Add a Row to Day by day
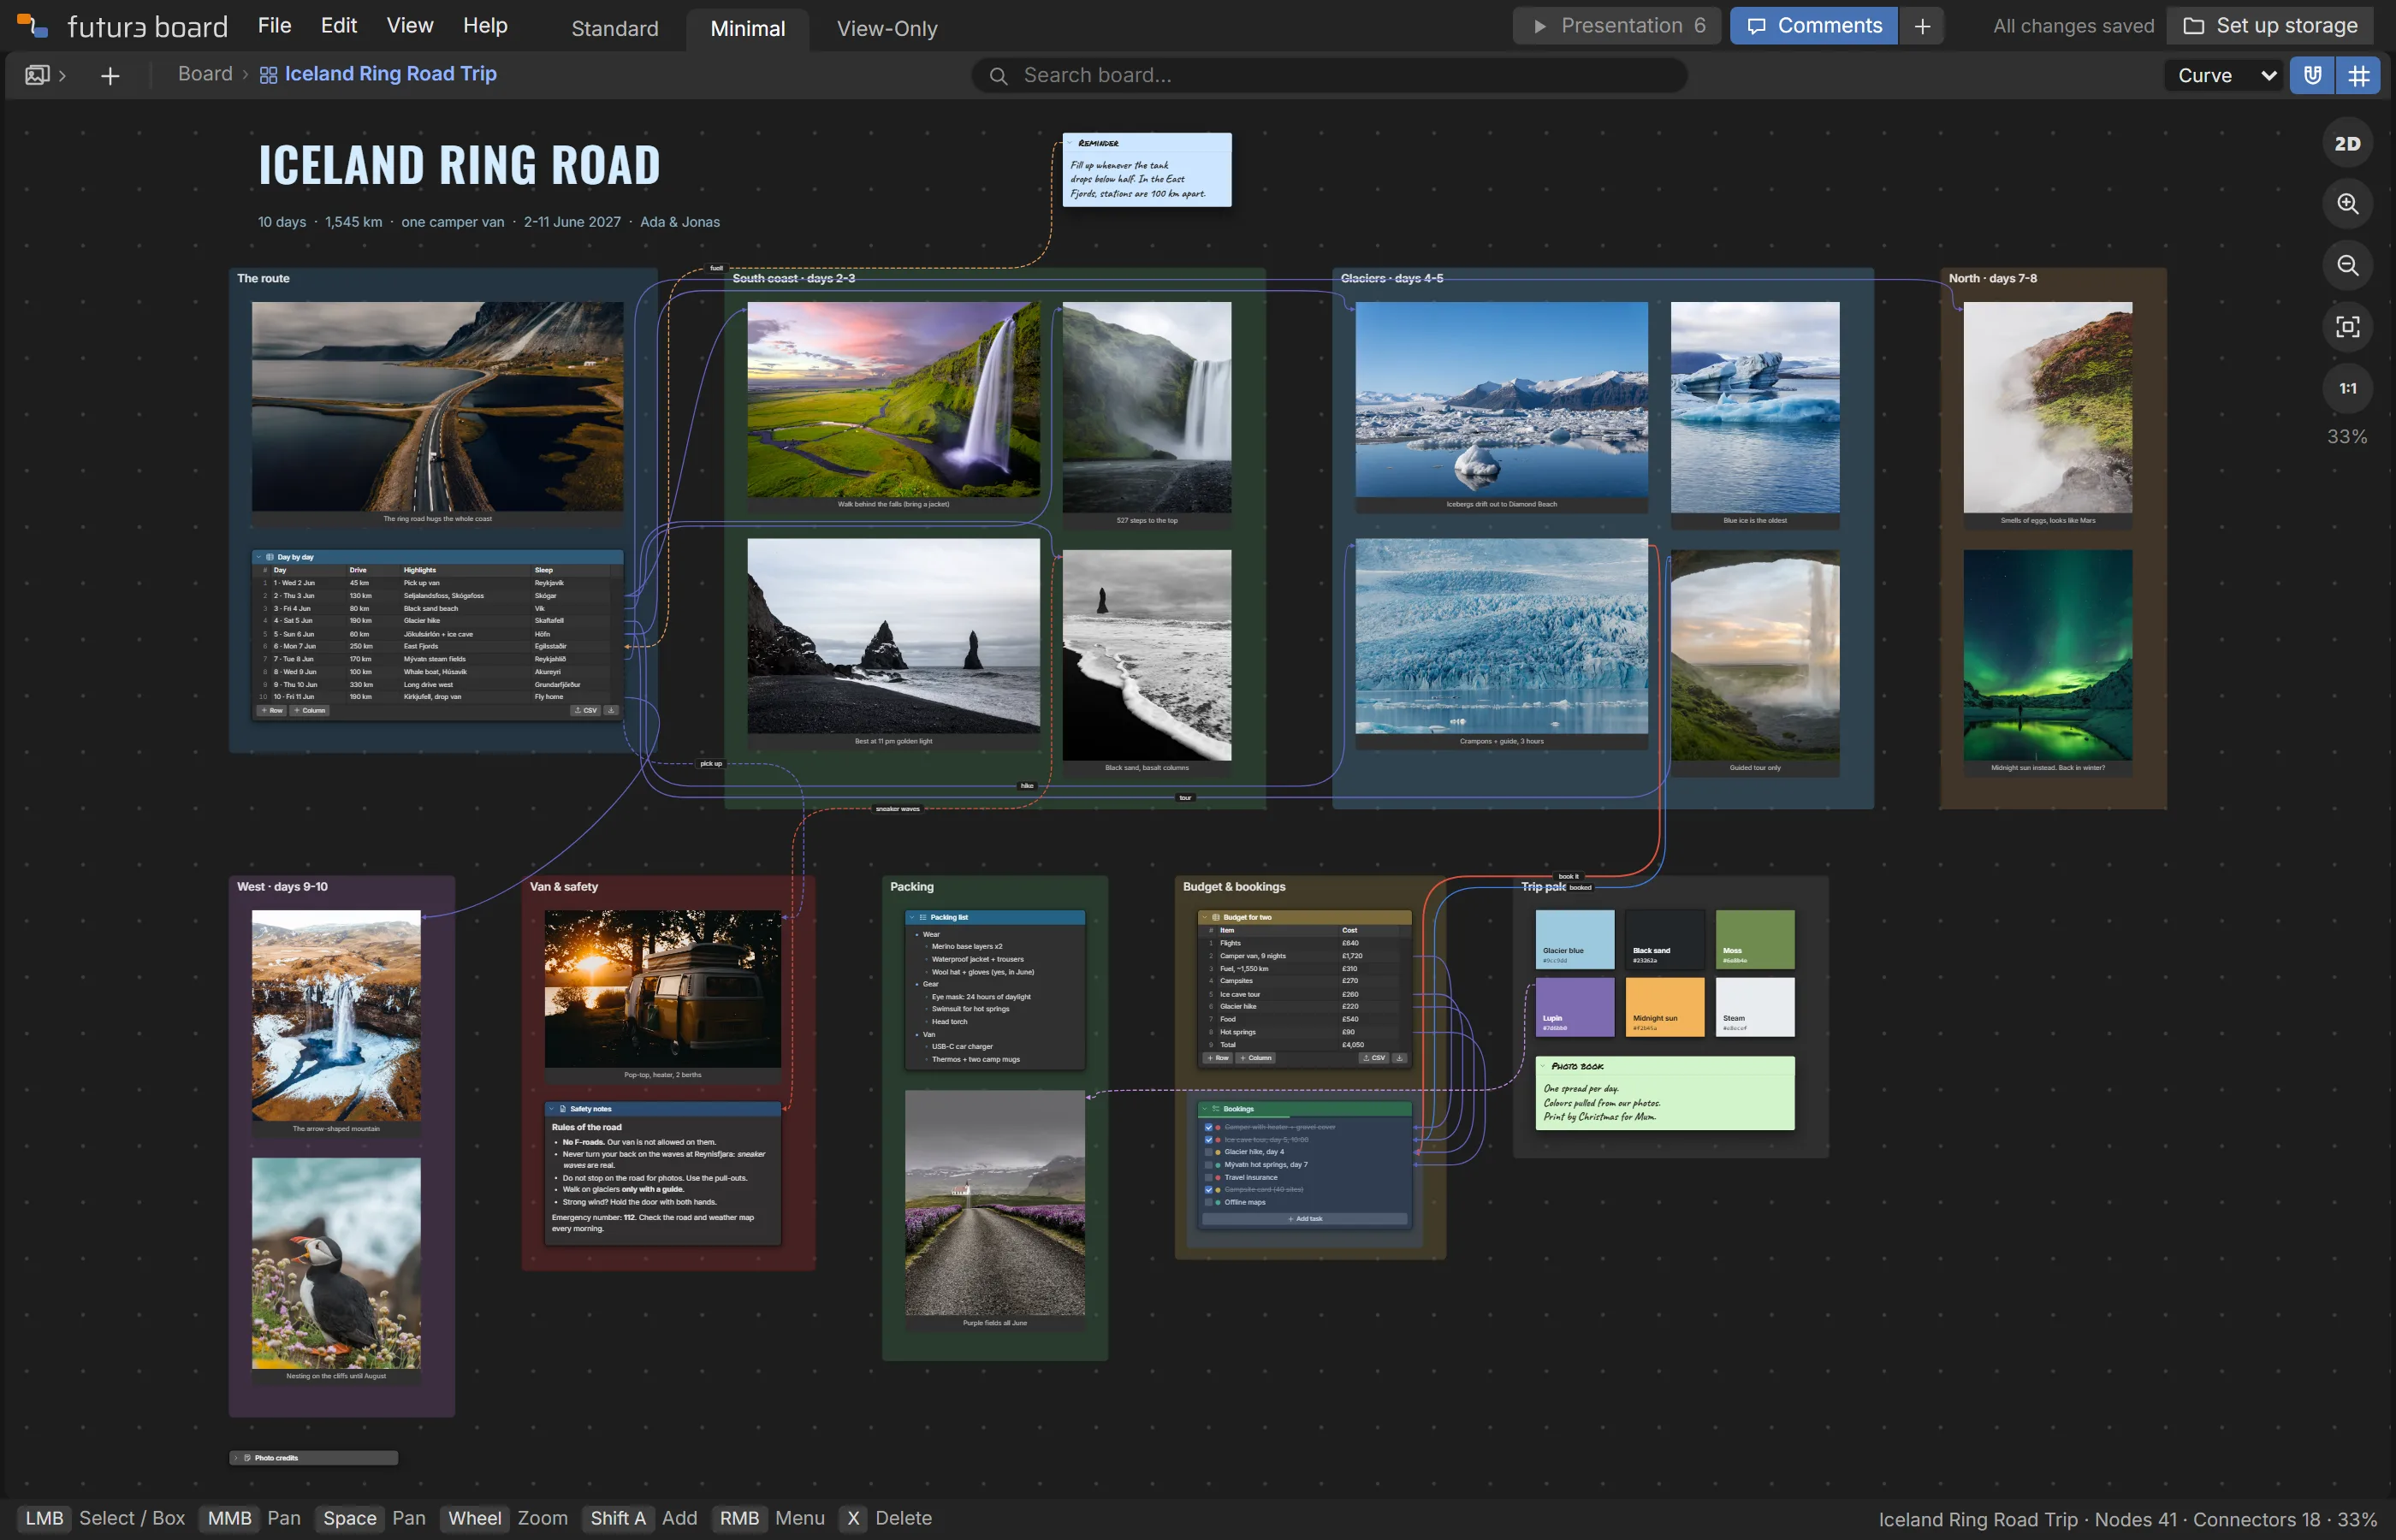This screenshot has height=1540, width=2396. (x=272, y=710)
